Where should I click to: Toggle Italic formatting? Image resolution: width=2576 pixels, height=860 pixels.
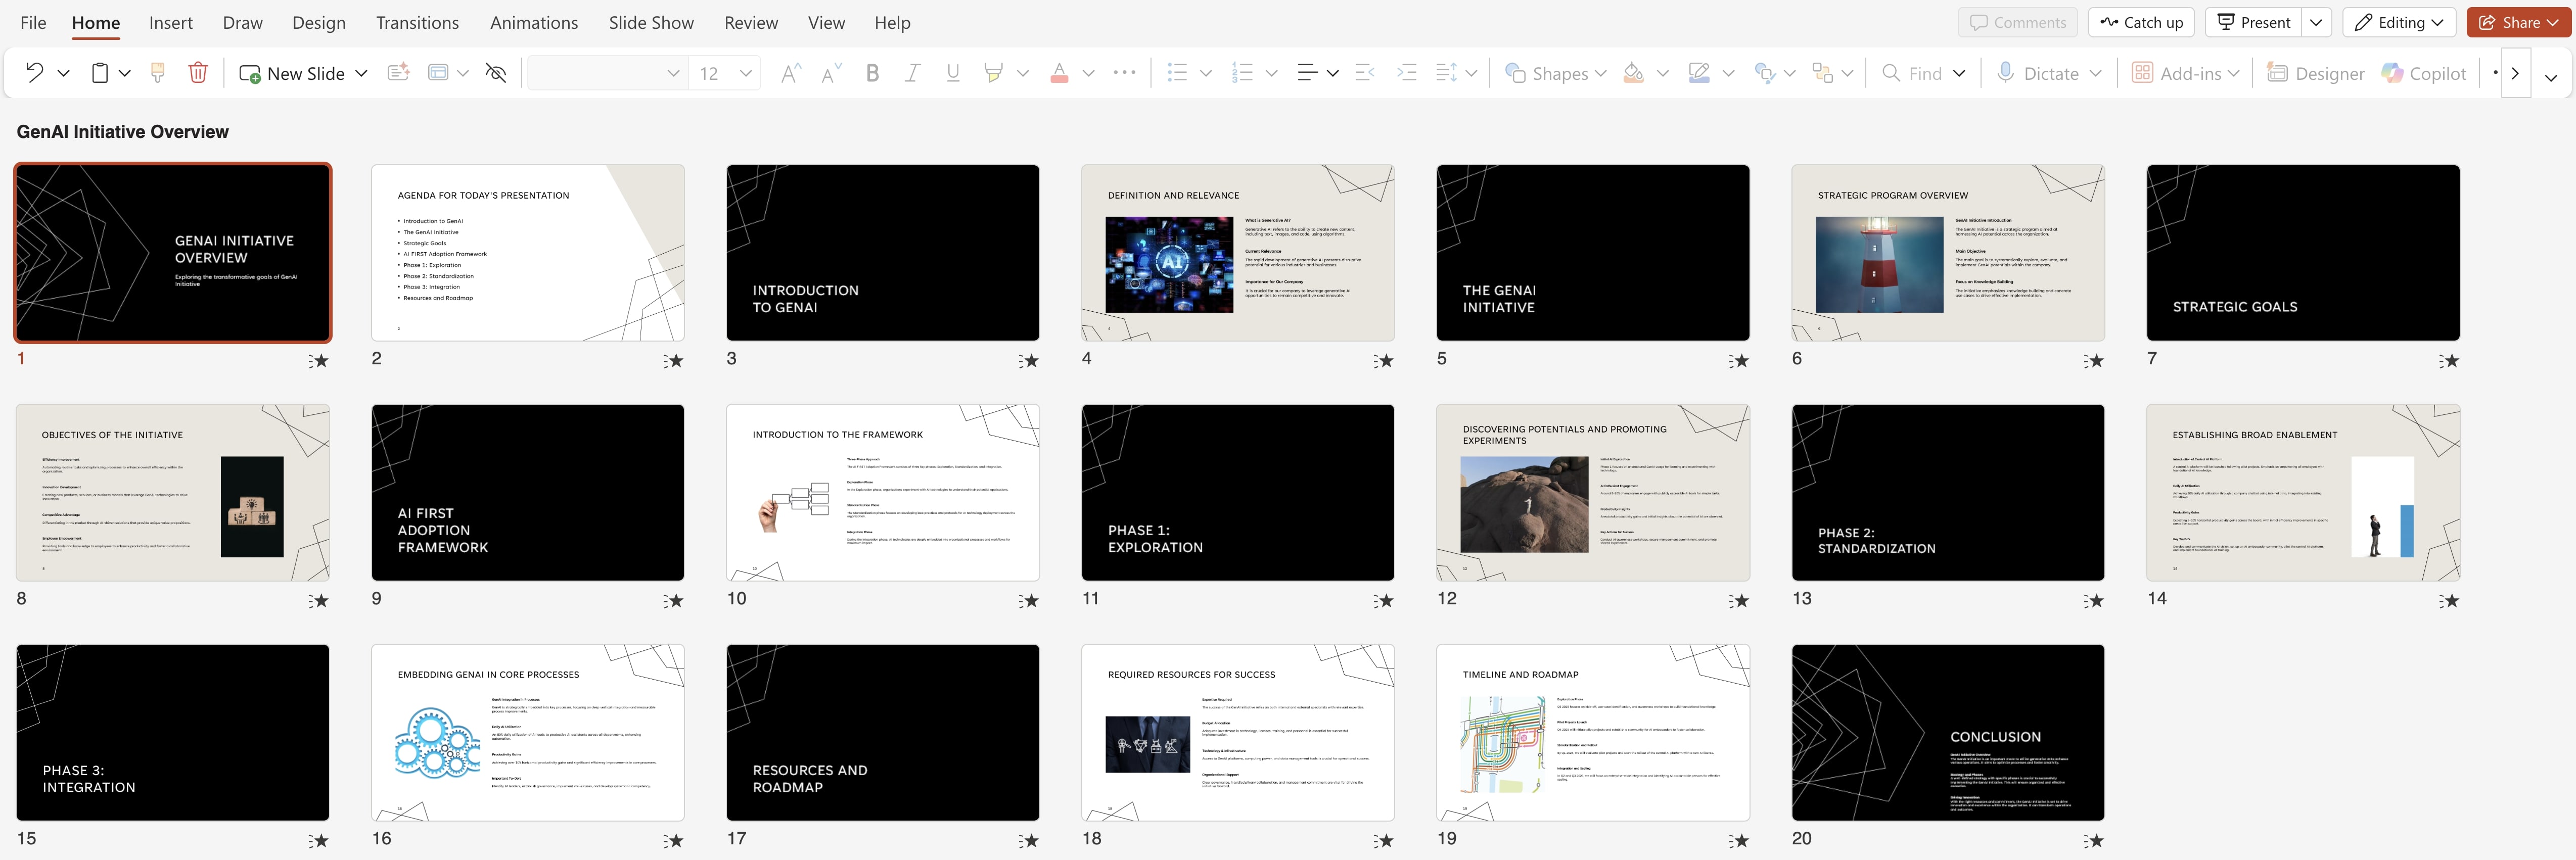[912, 73]
